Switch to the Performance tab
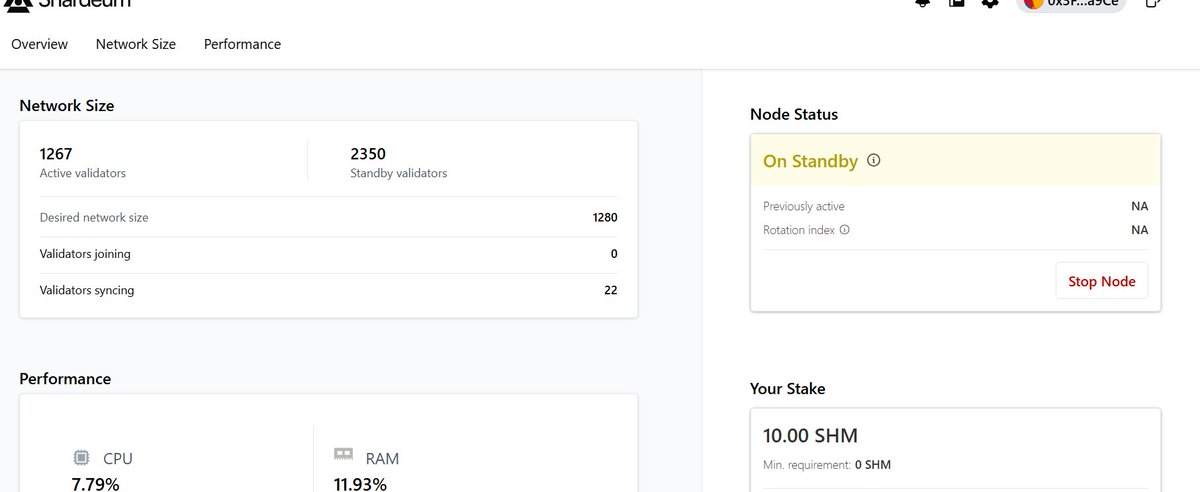The width and height of the screenshot is (1200, 492). point(242,44)
